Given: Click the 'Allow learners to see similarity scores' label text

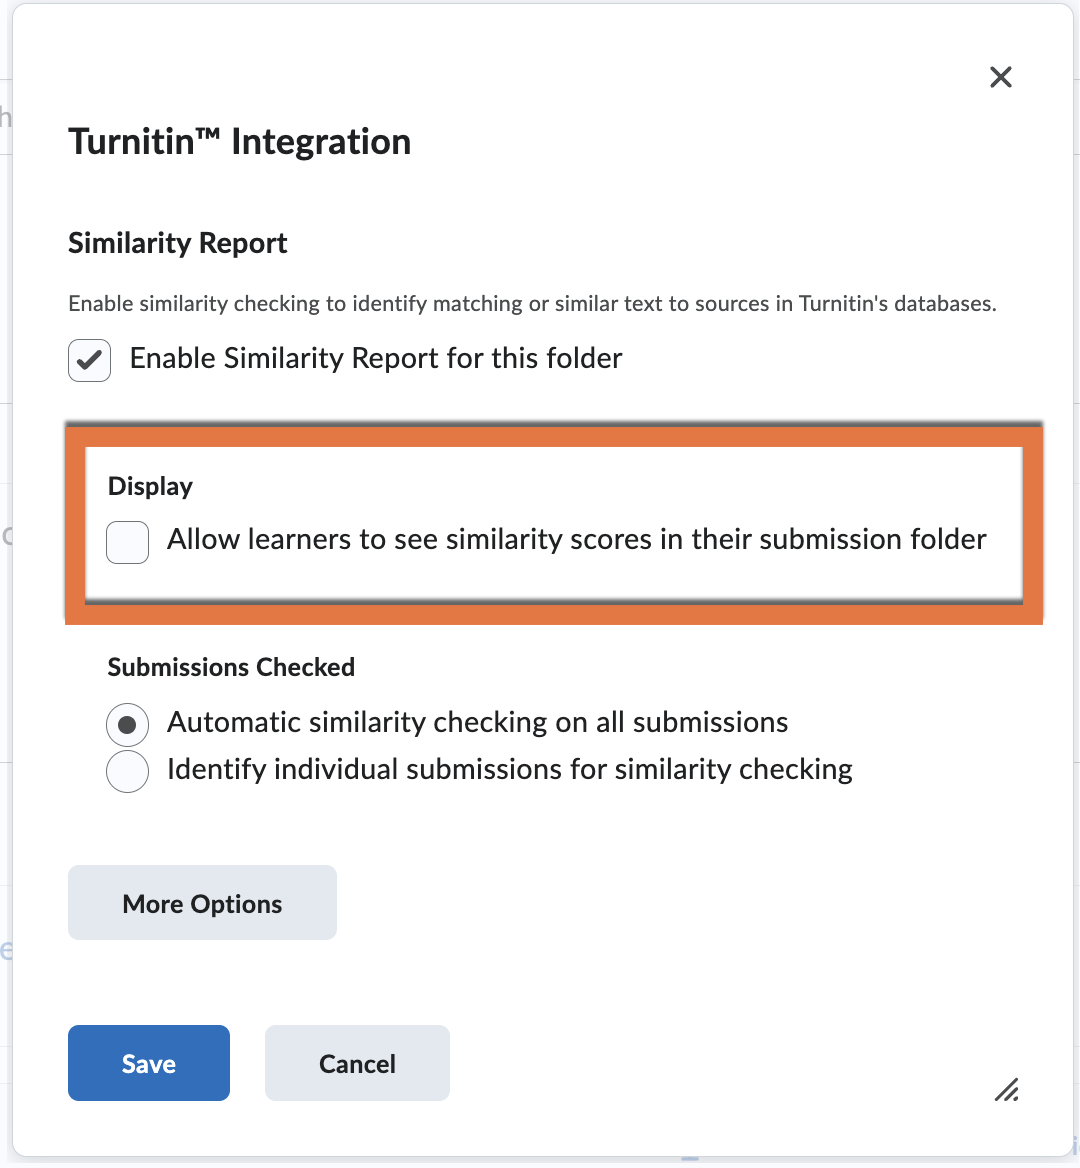Looking at the screenshot, I should click(576, 539).
